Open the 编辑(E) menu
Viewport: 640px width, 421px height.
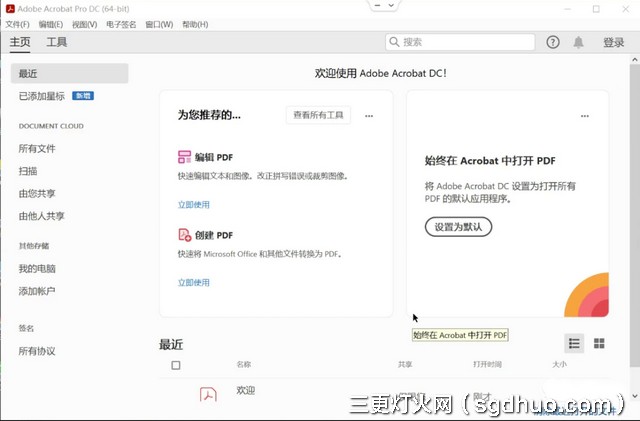[x=51, y=25]
